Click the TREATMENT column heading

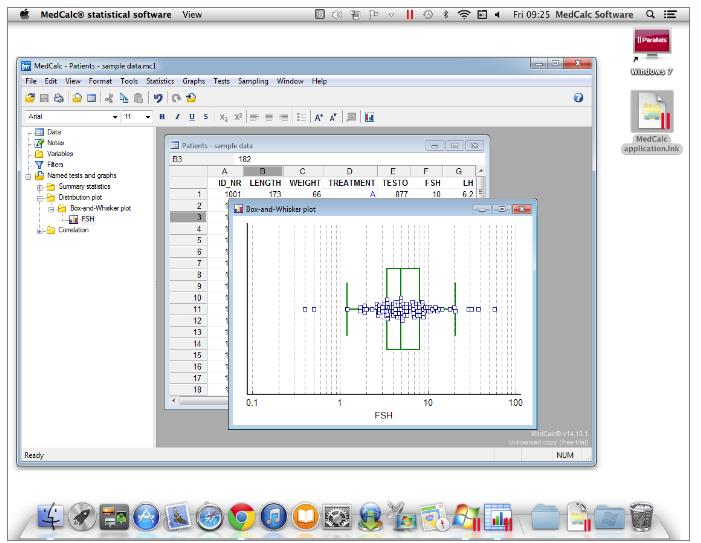coord(351,183)
